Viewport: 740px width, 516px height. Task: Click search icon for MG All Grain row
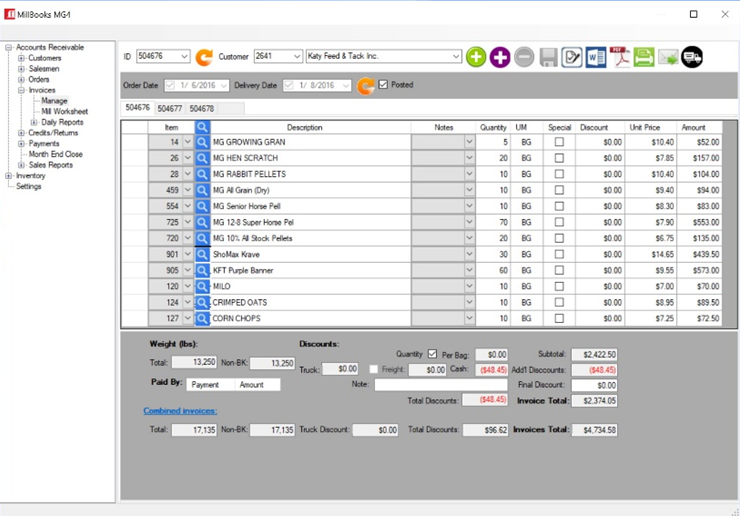(x=202, y=190)
